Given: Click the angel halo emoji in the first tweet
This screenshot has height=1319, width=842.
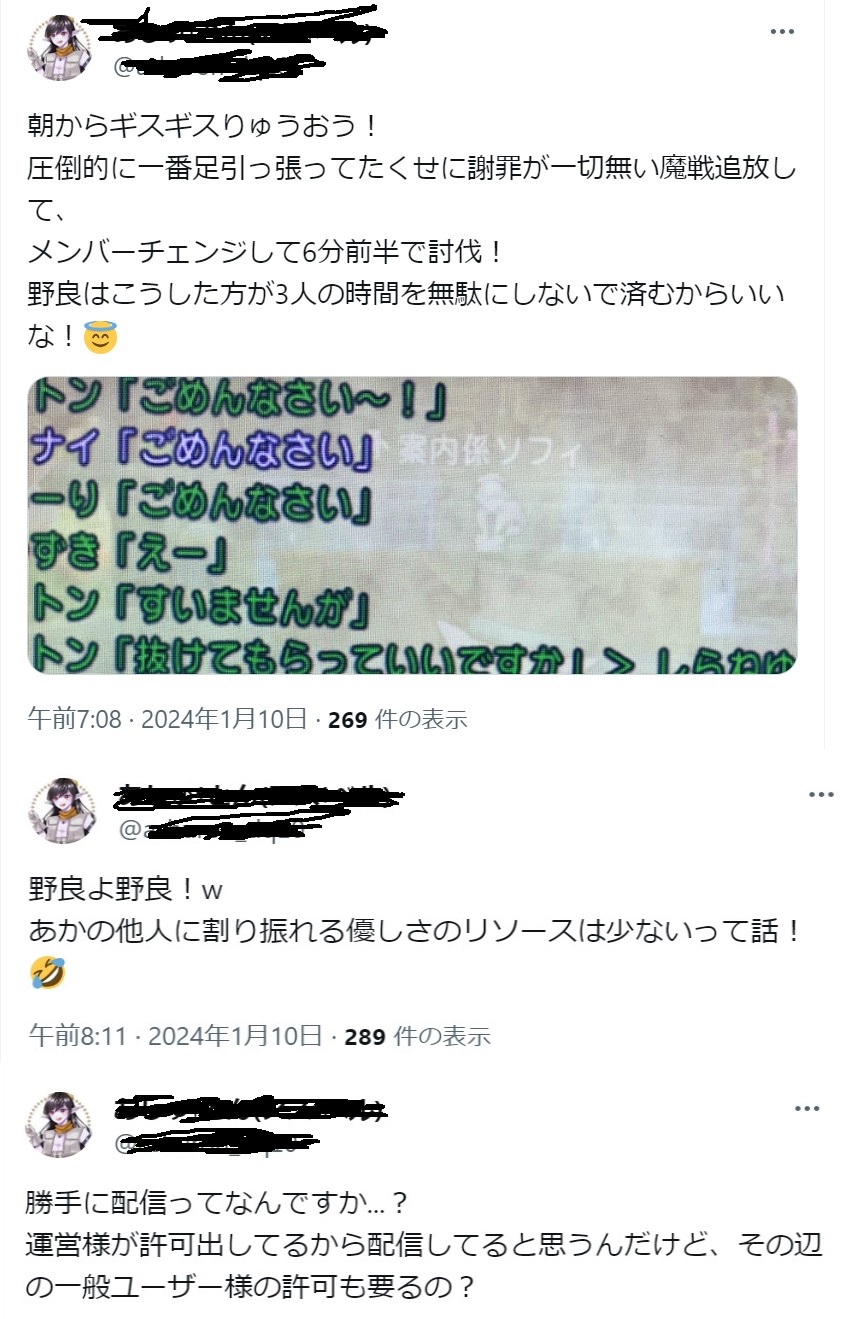Looking at the screenshot, I should pos(100,339).
